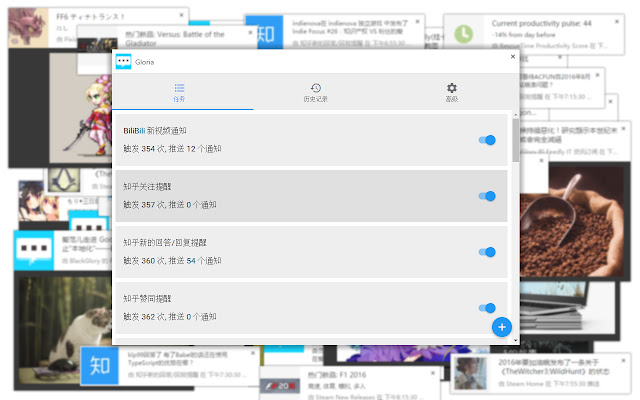The width and height of the screenshot is (640, 400).
Task: Click the stats text 触发 357 次
Action: [x=144, y=204]
